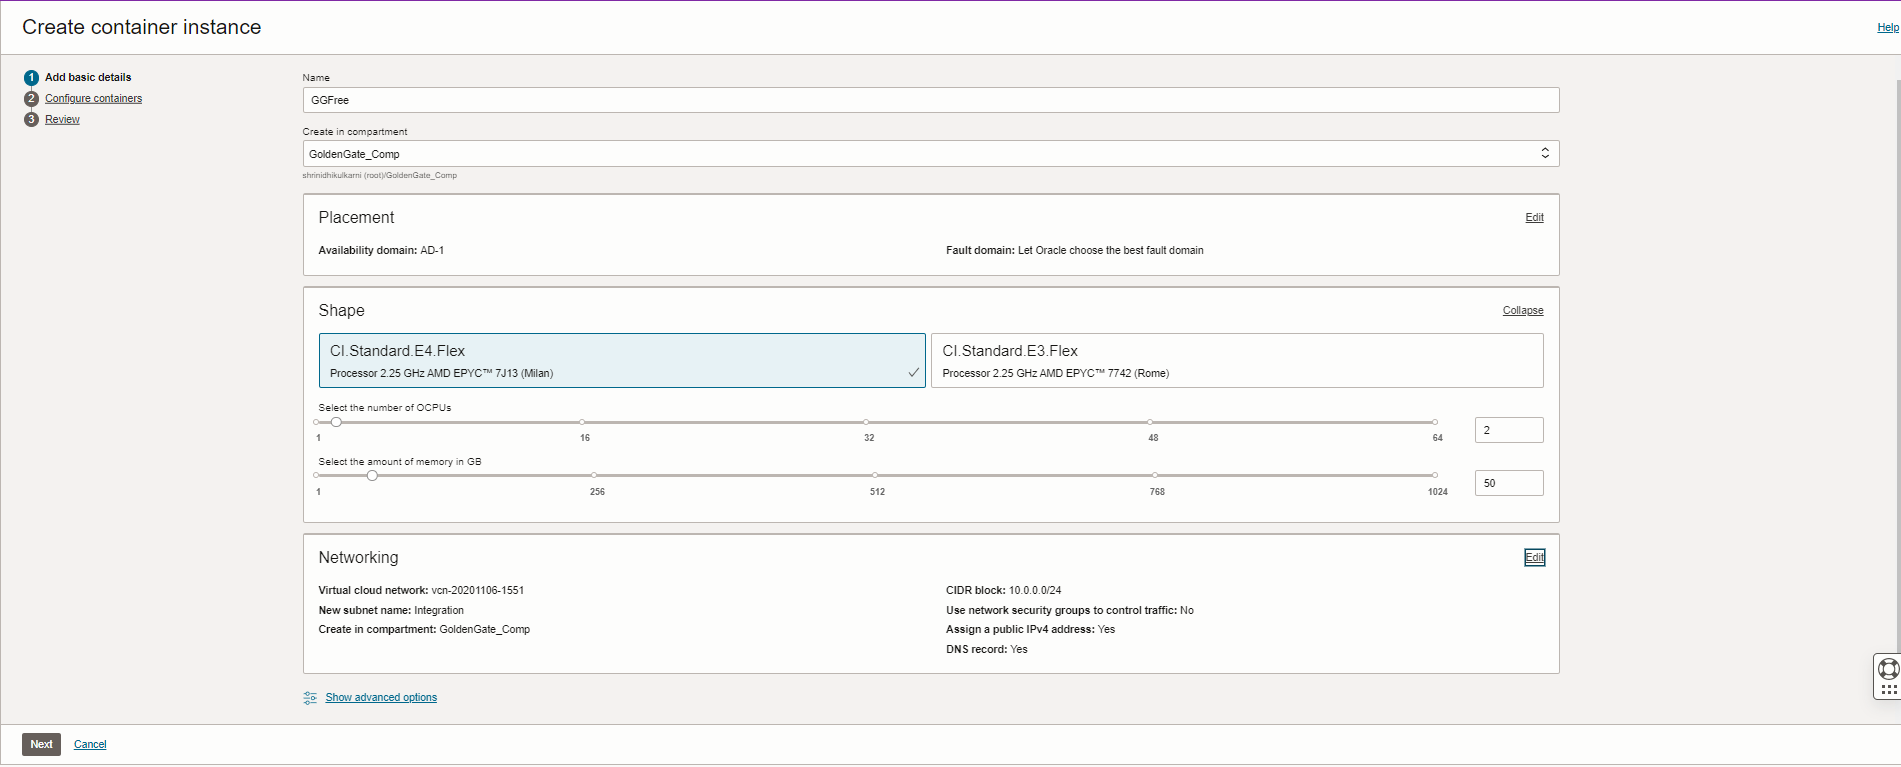Click the dotted grid handle below lifebuoy
Image resolution: width=1901 pixels, height=767 pixels.
1888,690
